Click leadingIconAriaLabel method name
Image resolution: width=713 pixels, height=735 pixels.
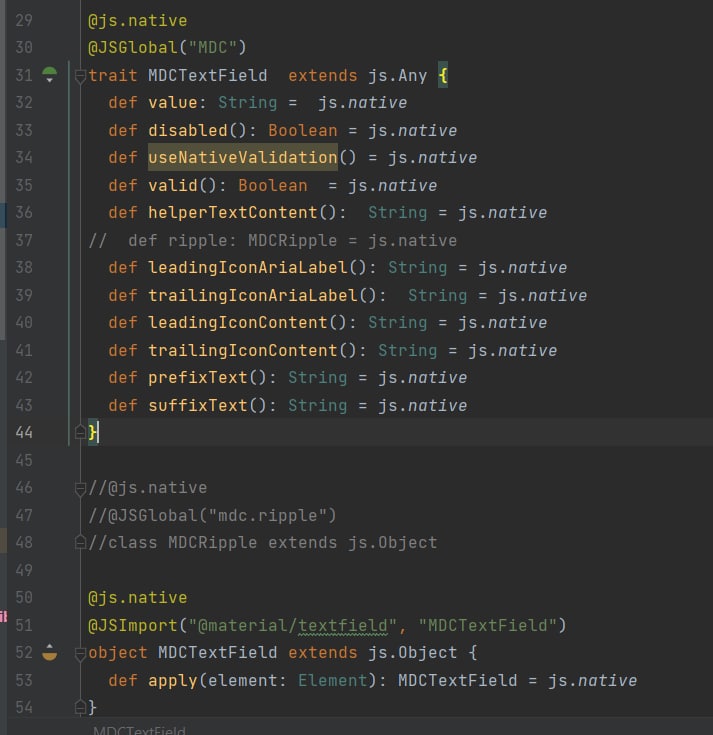(248, 268)
